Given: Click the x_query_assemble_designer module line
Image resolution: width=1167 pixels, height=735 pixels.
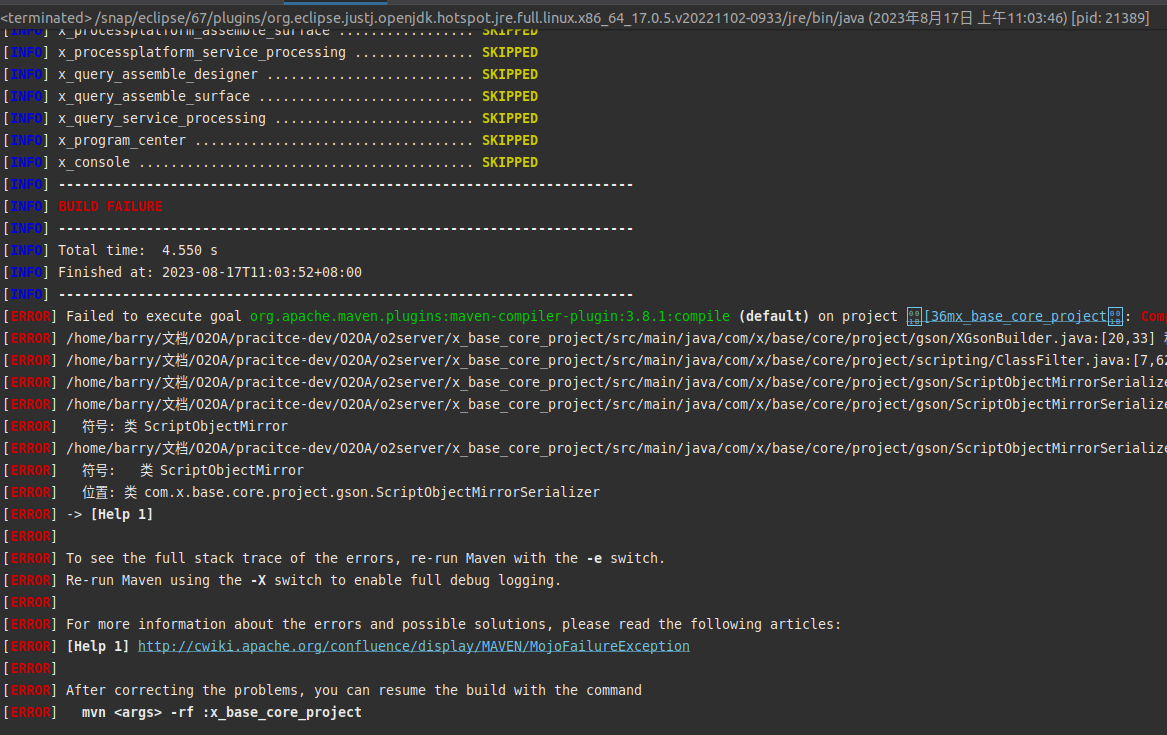Looking at the screenshot, I should 297,74.
